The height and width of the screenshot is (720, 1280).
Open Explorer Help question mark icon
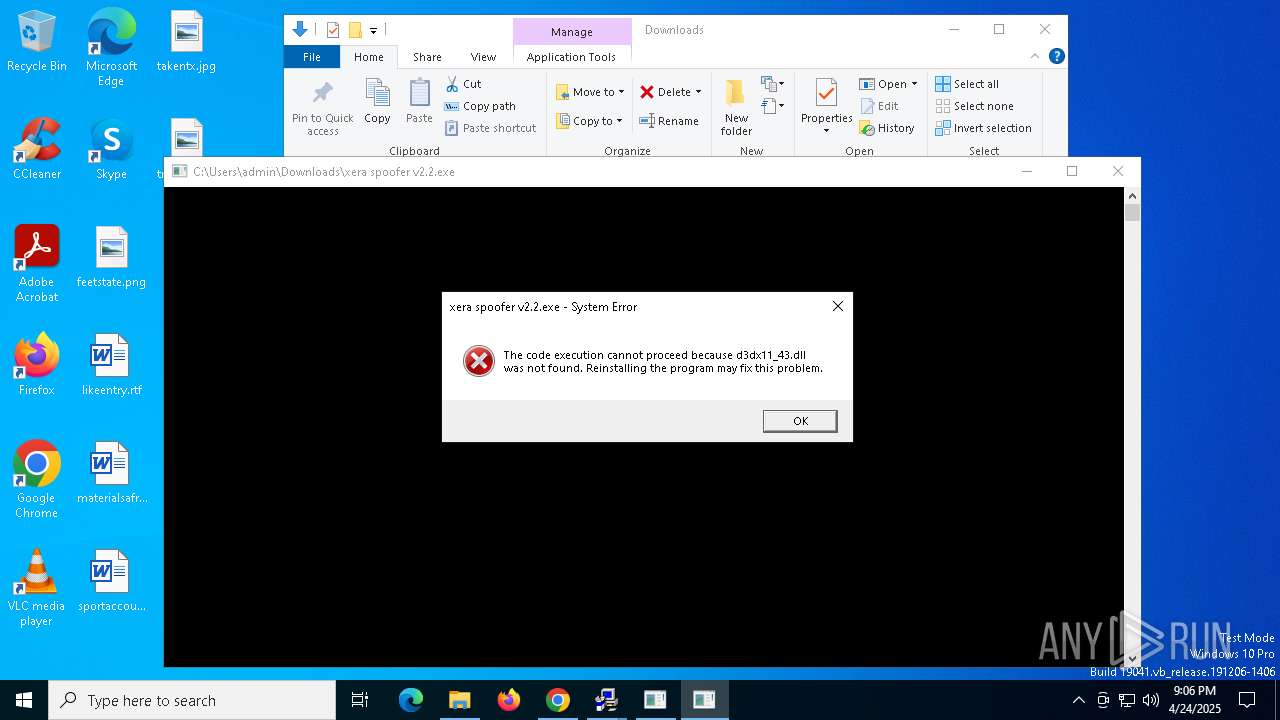tap(1056, 57)
